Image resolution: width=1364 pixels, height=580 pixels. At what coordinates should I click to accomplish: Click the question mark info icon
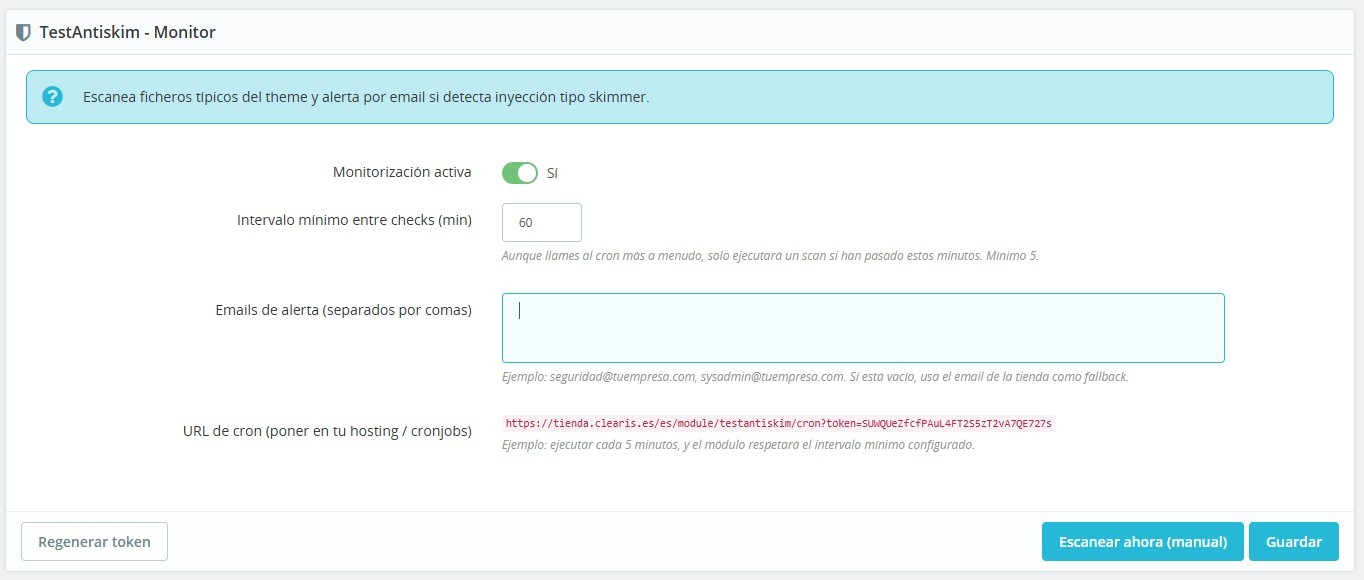pyautogui.click(x=52, y=97)
